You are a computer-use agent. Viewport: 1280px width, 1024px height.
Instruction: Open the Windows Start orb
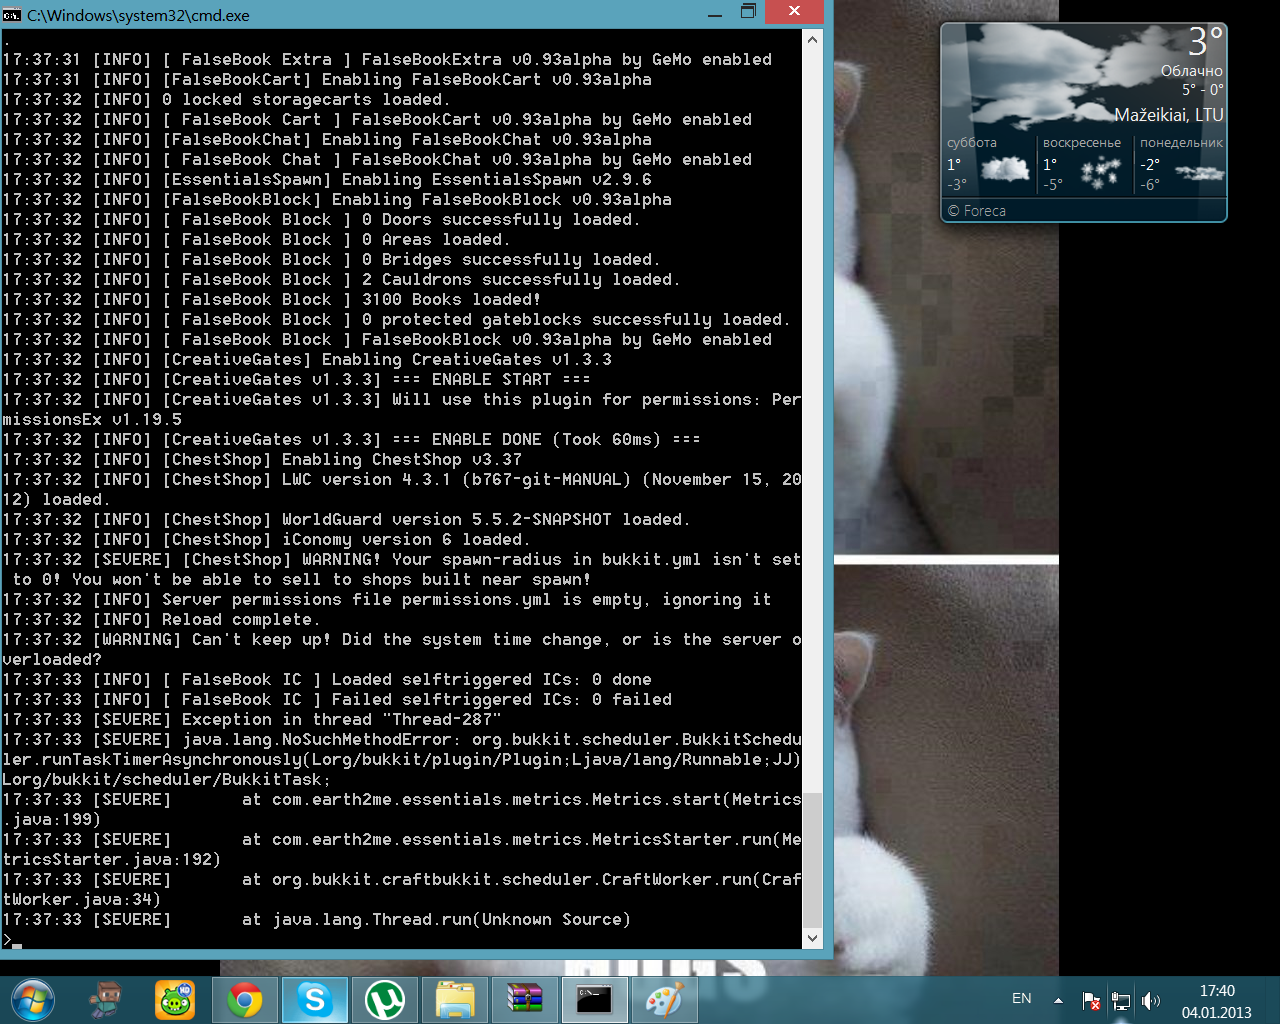[x=33, y=999]
